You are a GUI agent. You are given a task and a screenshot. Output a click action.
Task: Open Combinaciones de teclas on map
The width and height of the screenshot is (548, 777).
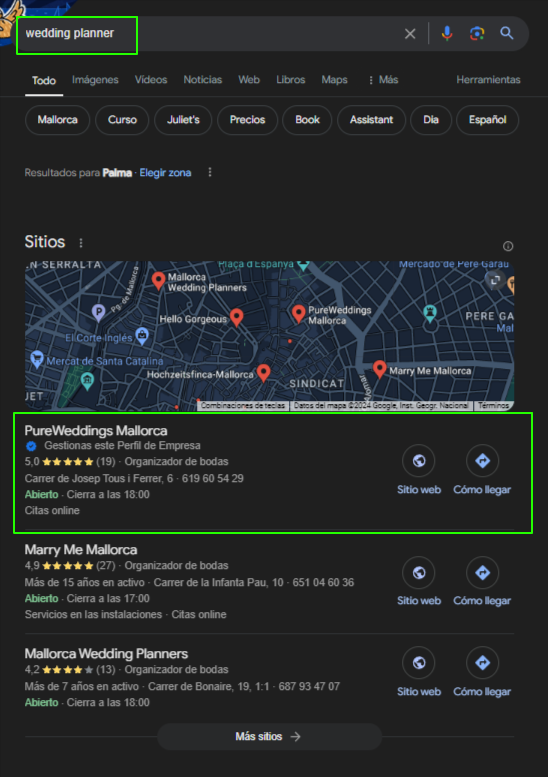point(242,405)
